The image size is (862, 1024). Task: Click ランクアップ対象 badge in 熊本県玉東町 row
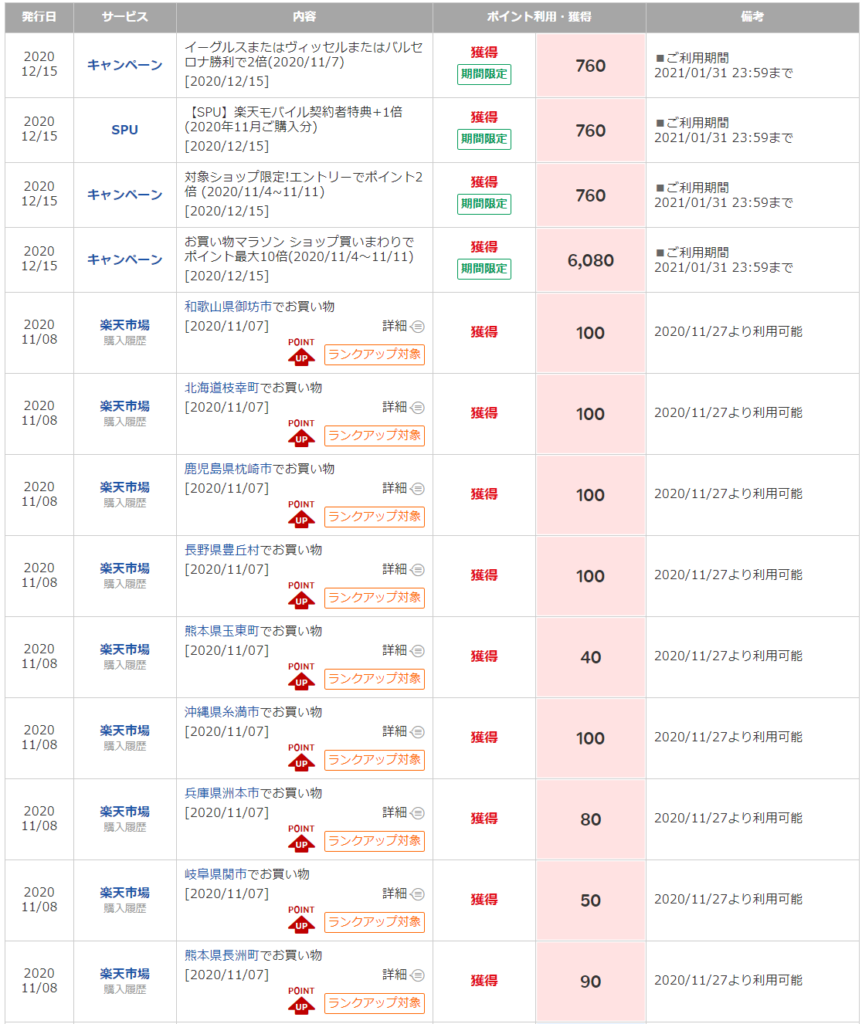(374, 679)
